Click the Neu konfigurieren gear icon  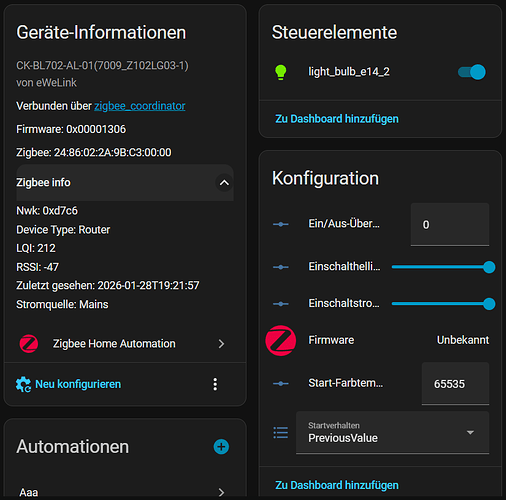coord(23,384)
